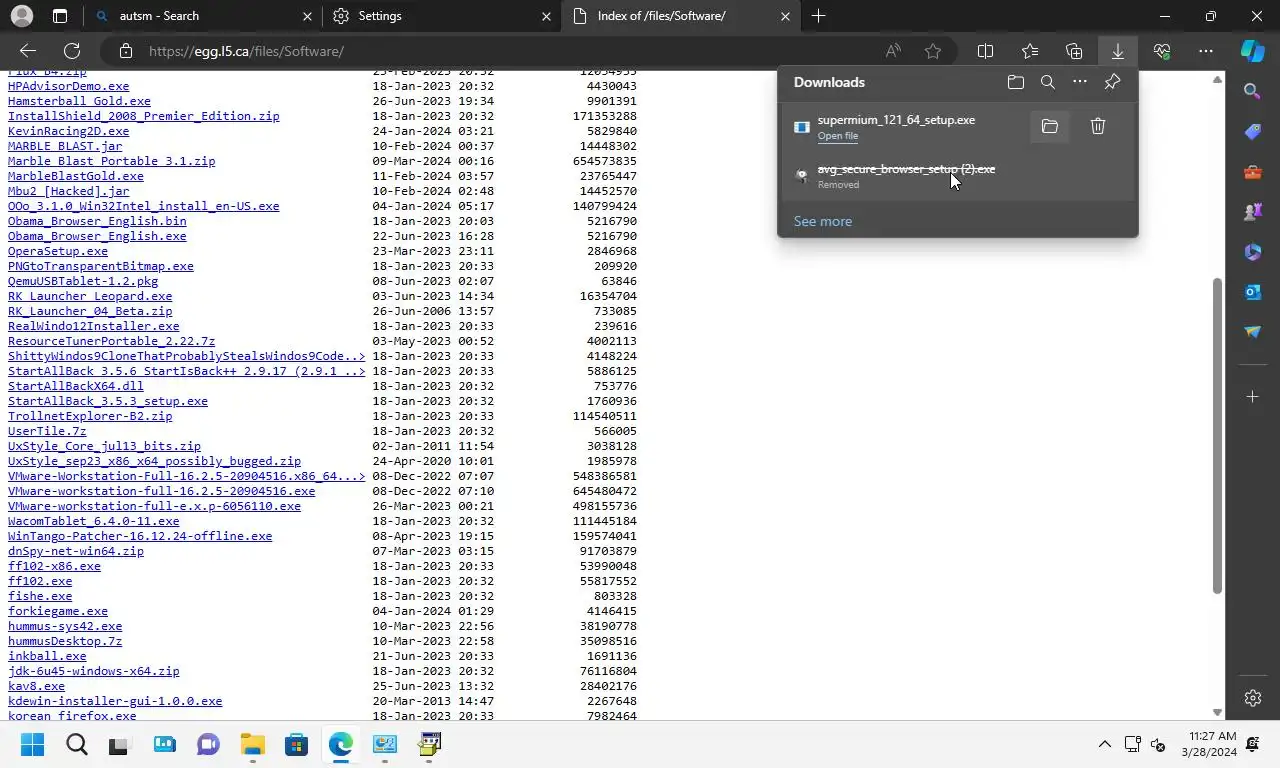Download StartAllBack_3.5.3_setup.exe
This screenshot has width=1280, height=768.
108,401
